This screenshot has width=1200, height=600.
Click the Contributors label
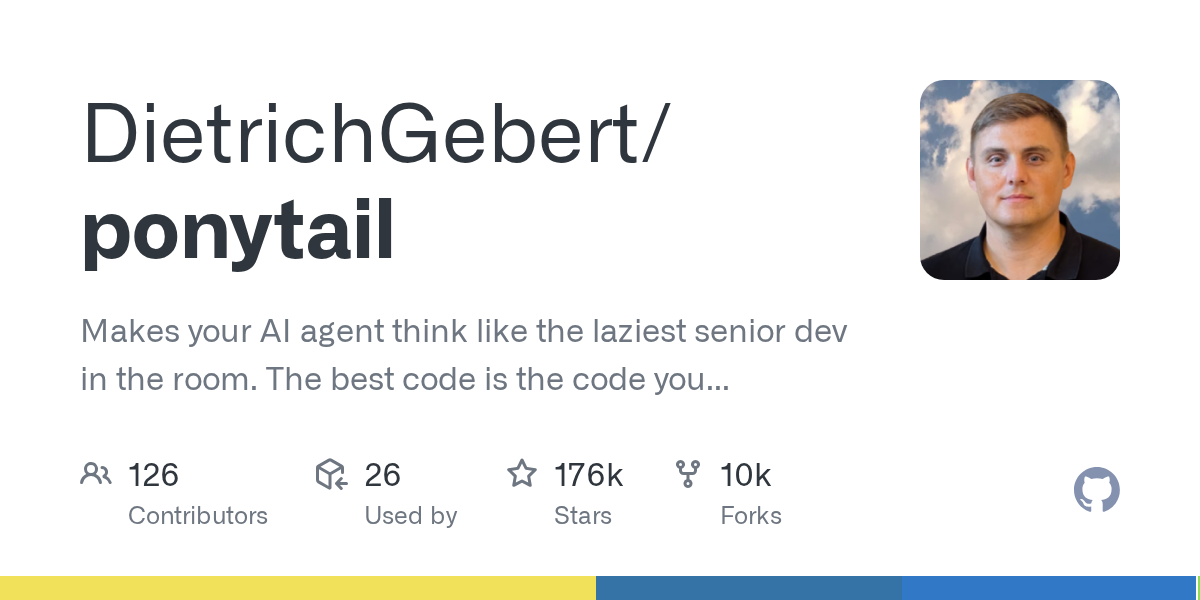click(x=198, y=516)
